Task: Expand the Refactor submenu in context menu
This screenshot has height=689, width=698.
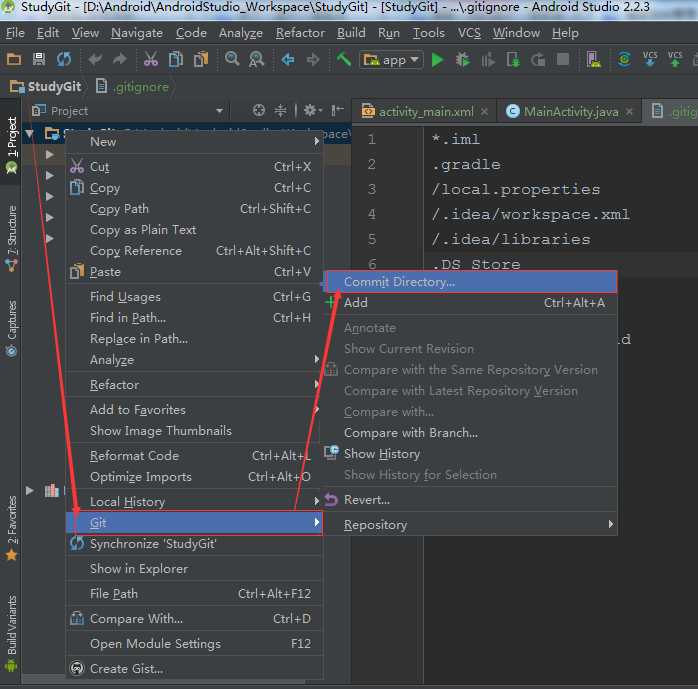Action: point(317,384)
